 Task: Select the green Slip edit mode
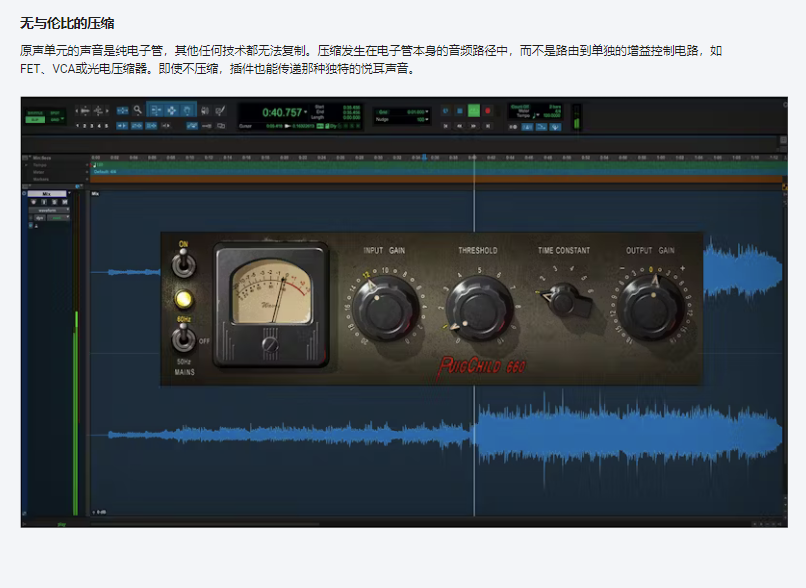(35, 120)
